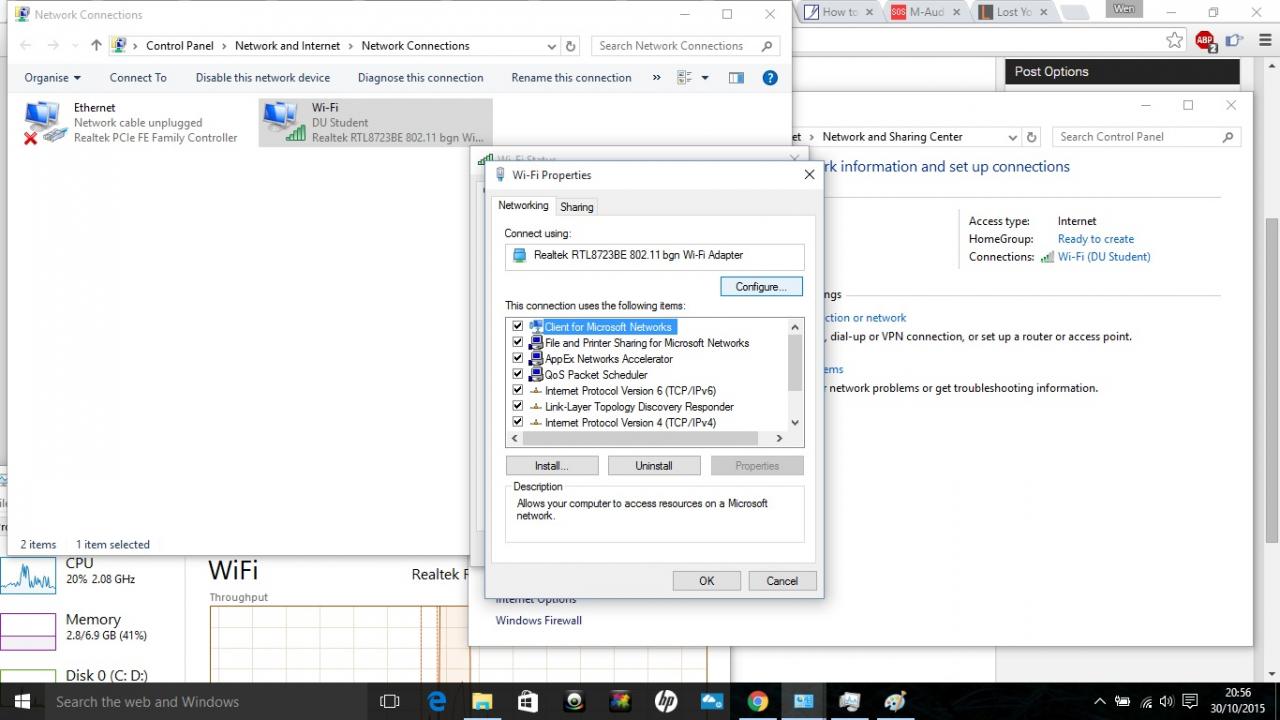Switch to the Sharing tab
Image resolution: width=1280 pixels, height=720 pixels.
577,206
